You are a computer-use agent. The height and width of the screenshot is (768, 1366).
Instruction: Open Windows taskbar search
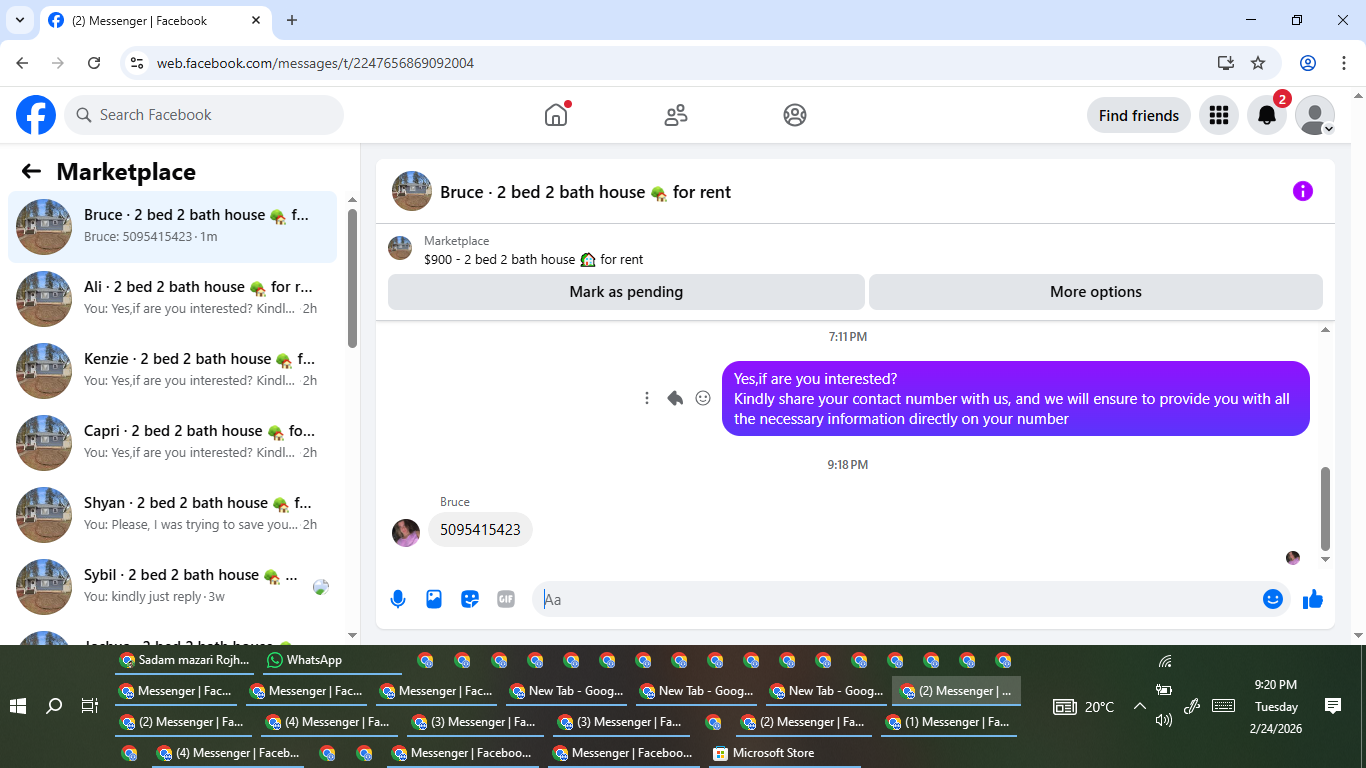(x=54, y=706)
